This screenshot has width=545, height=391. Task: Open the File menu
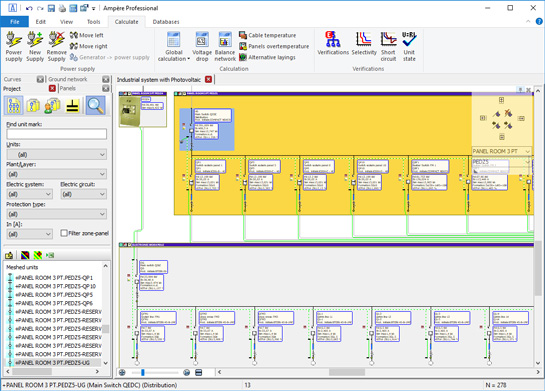coord(15,22)
